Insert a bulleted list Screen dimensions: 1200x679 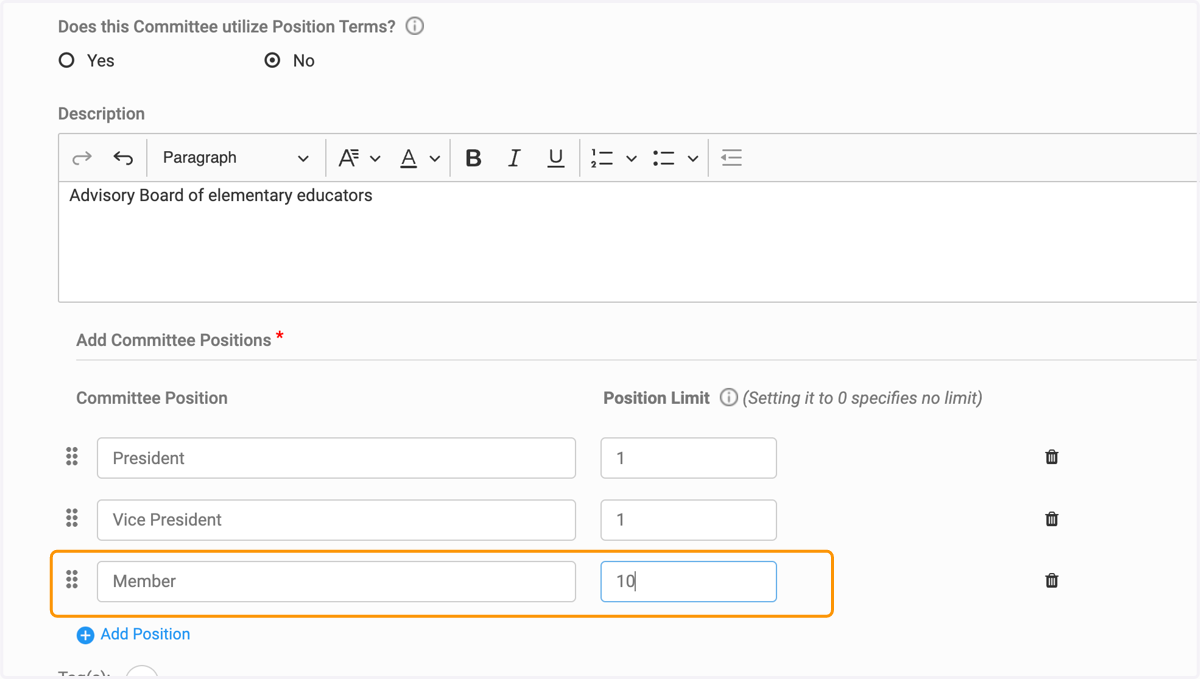click(x=663, y=158)
